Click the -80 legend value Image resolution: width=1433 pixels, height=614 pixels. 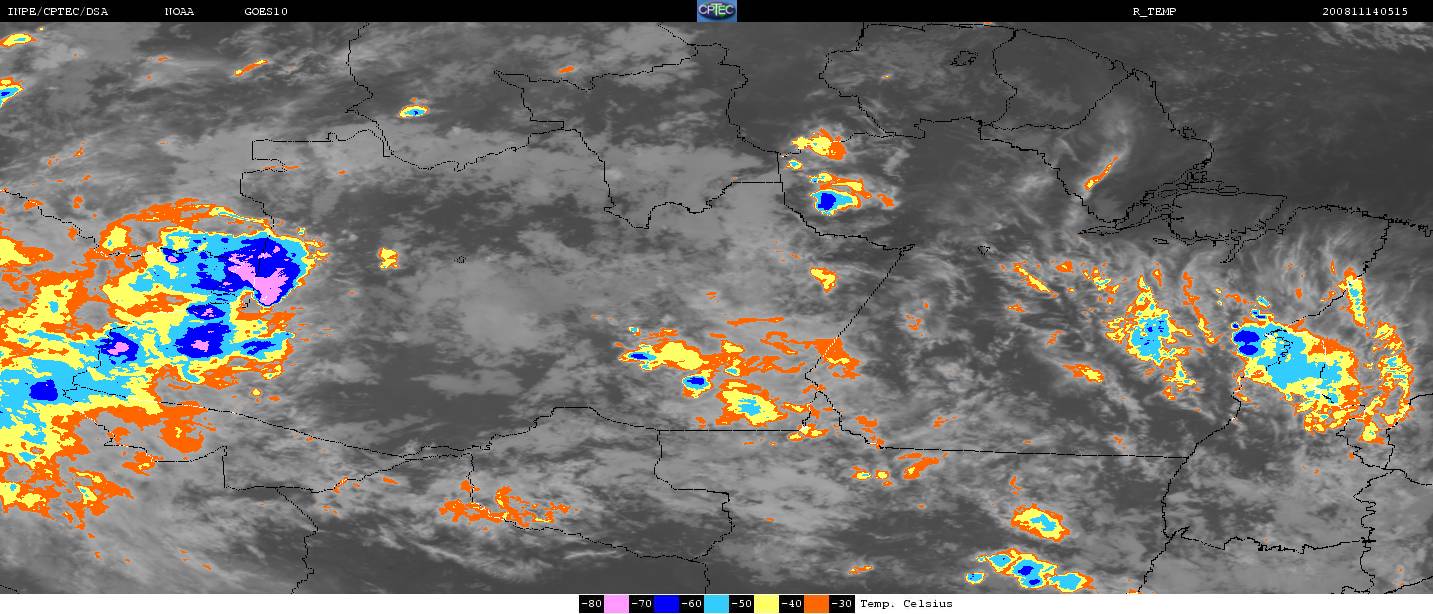[x=591, y=604]
